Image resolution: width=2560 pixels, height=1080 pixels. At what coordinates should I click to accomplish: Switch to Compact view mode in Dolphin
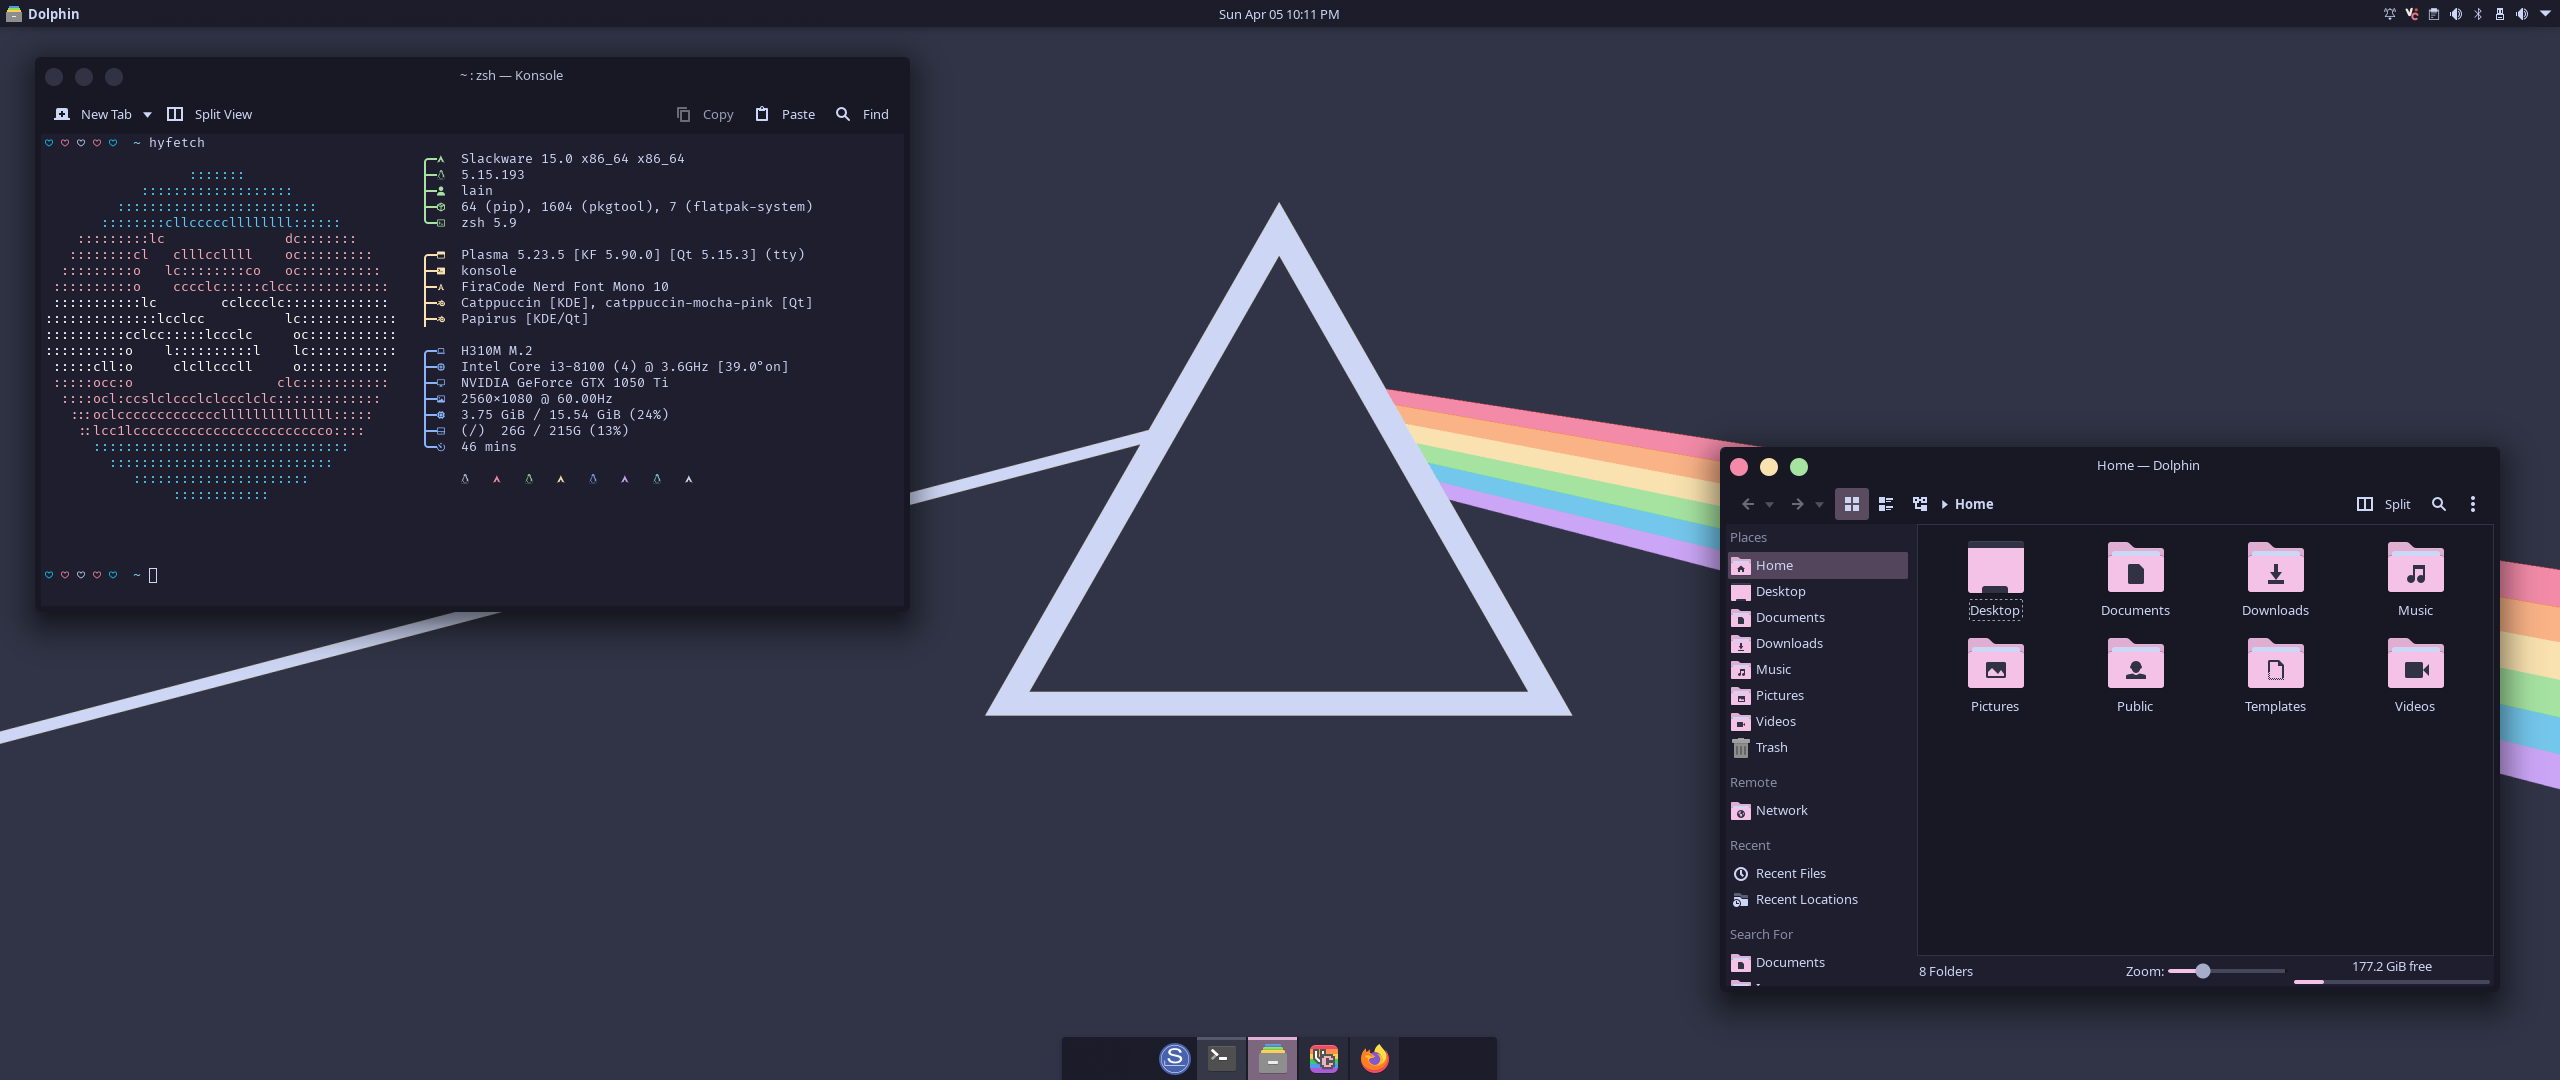tap(1886, 504)
